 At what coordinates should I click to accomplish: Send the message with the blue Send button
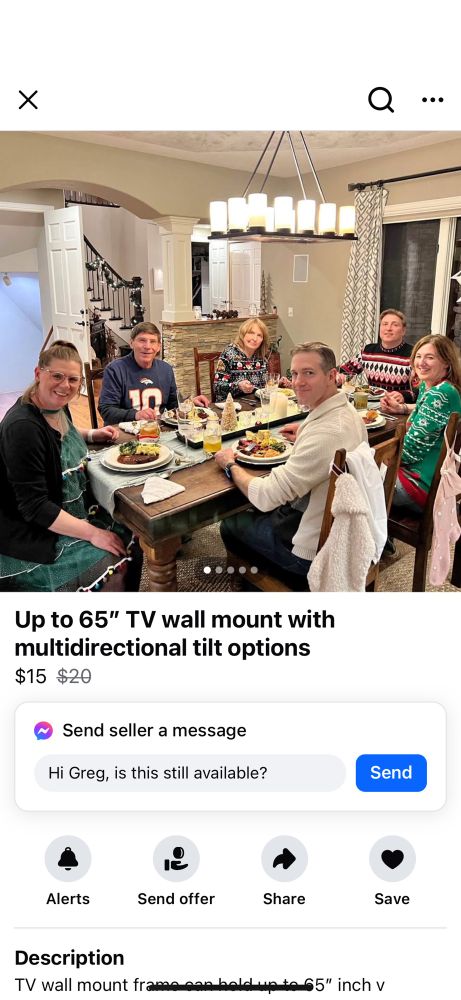click(391, 772)
